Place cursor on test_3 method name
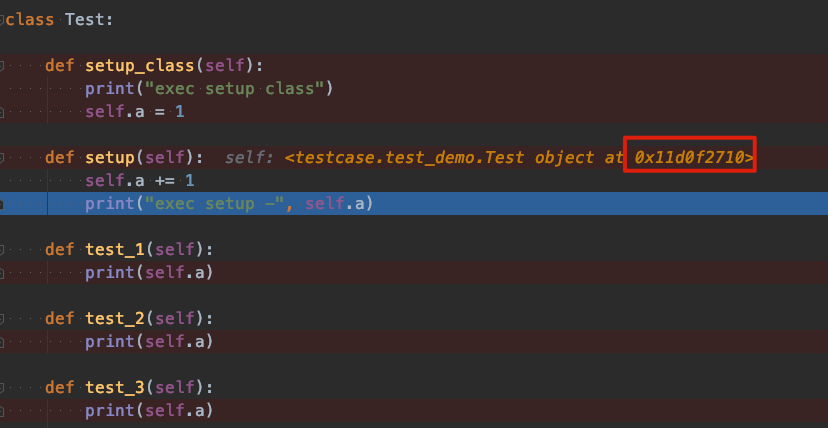 (x=115, y=388)
